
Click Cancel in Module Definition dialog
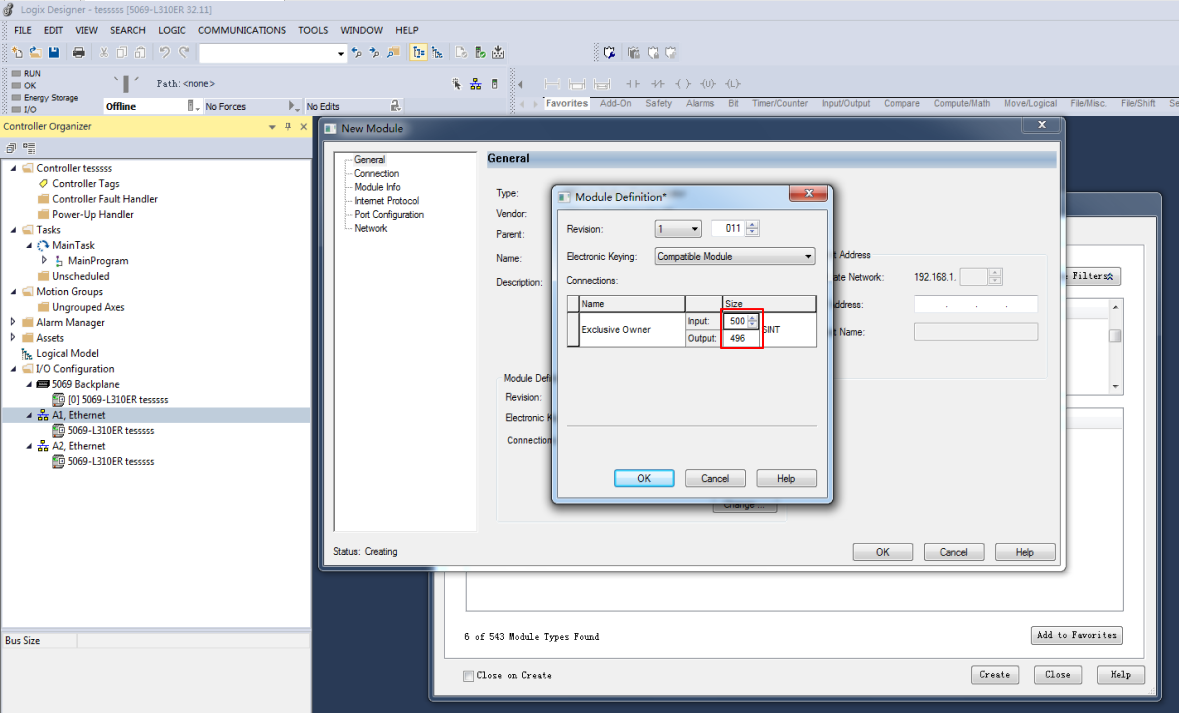click(715, 478)
